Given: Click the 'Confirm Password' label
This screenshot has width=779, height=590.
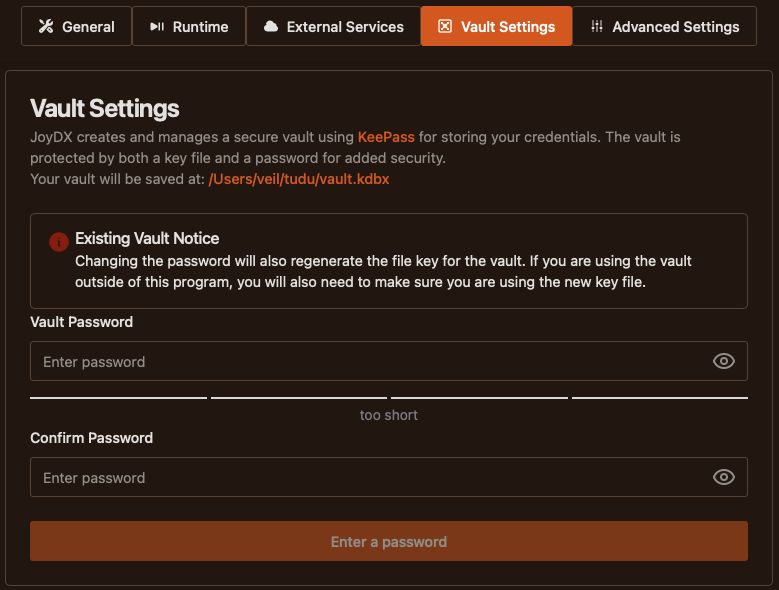Looking at the screenshot, I should point(91,438).
